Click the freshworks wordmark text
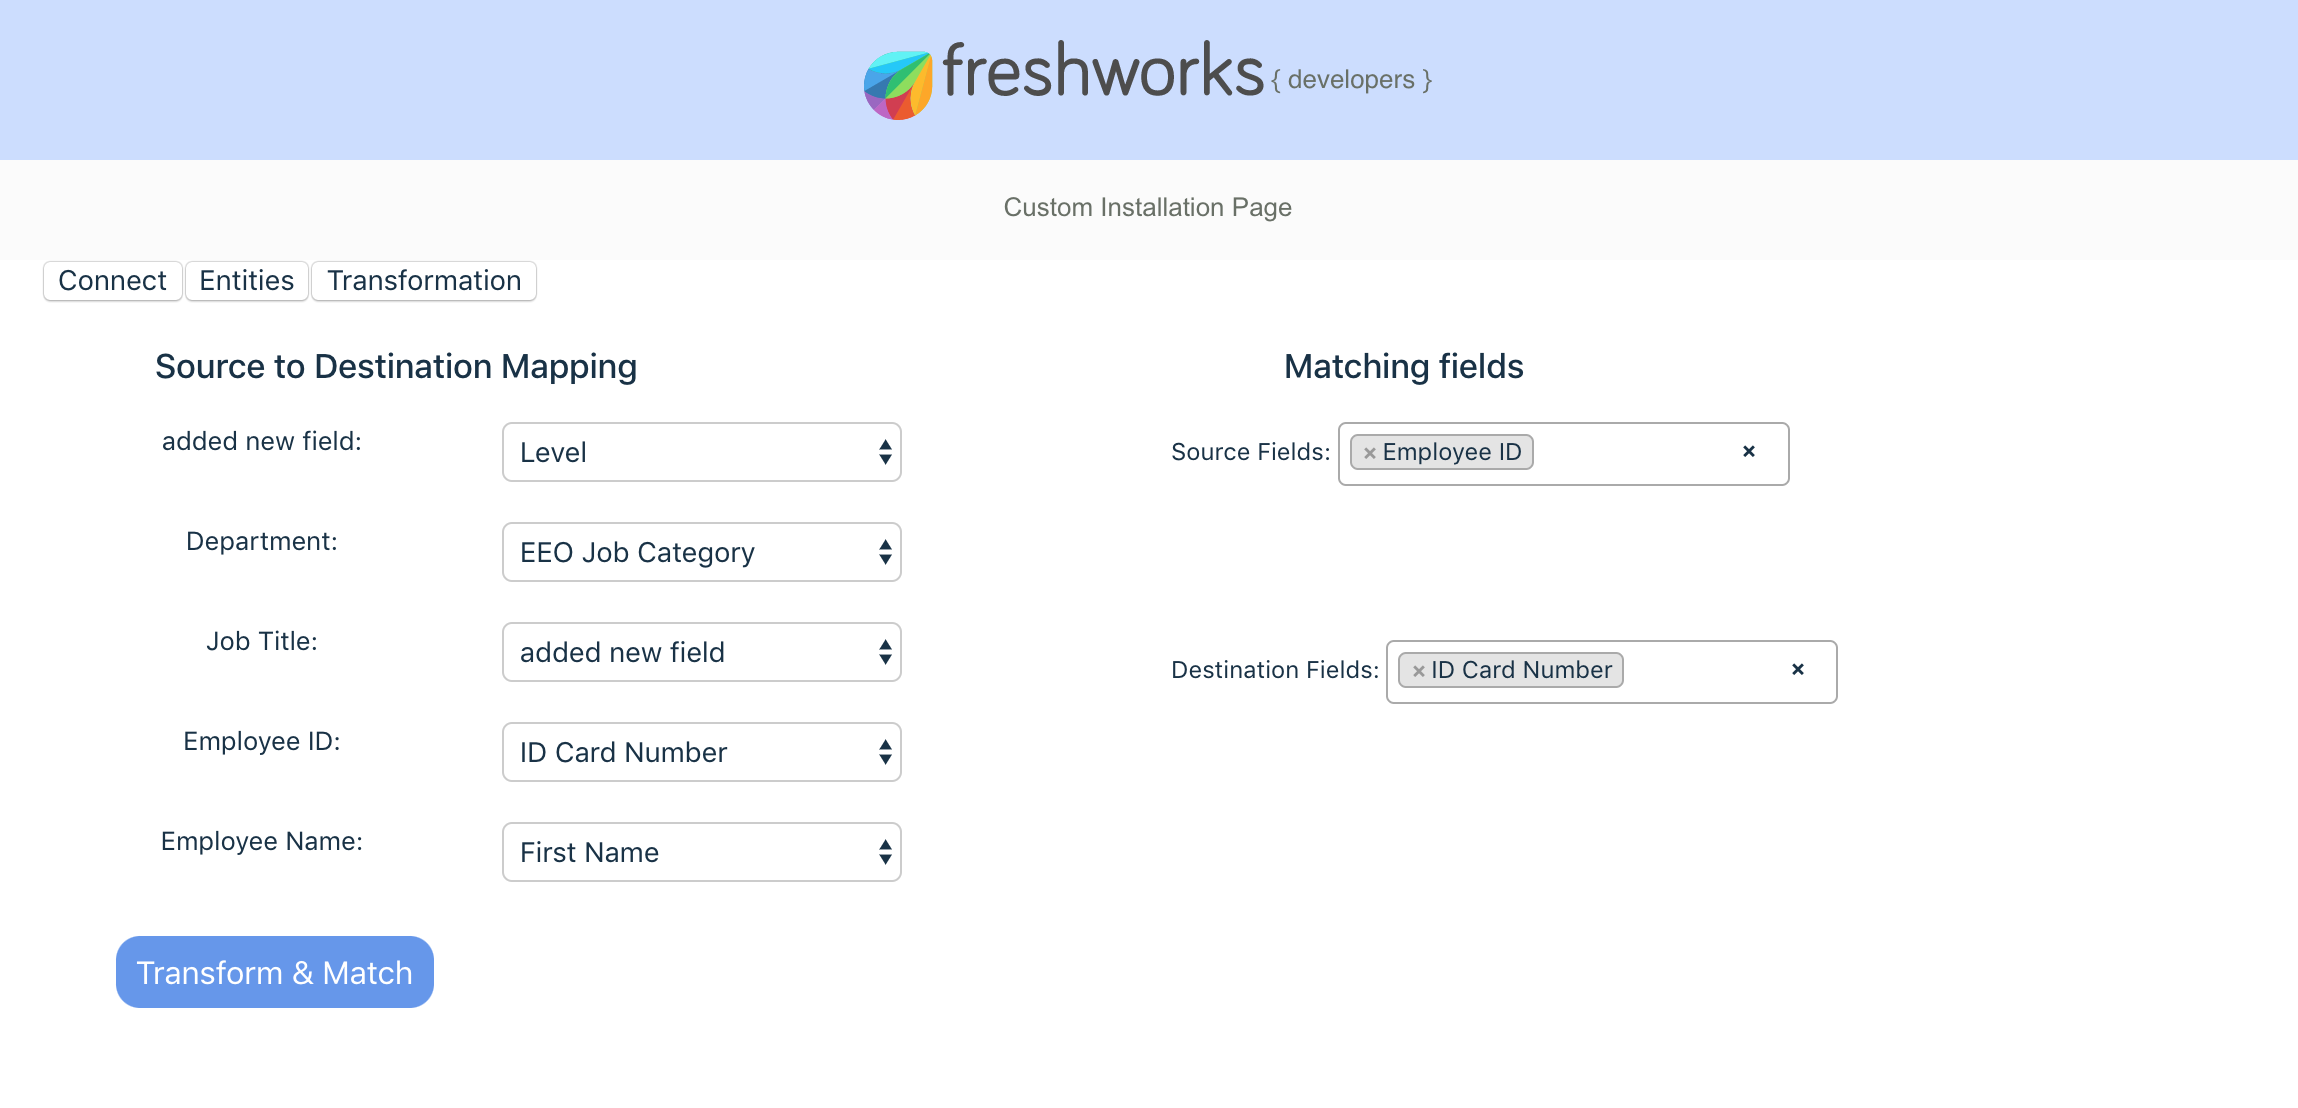This screenshot has height=1108, width=2298. pos(1102,72)
